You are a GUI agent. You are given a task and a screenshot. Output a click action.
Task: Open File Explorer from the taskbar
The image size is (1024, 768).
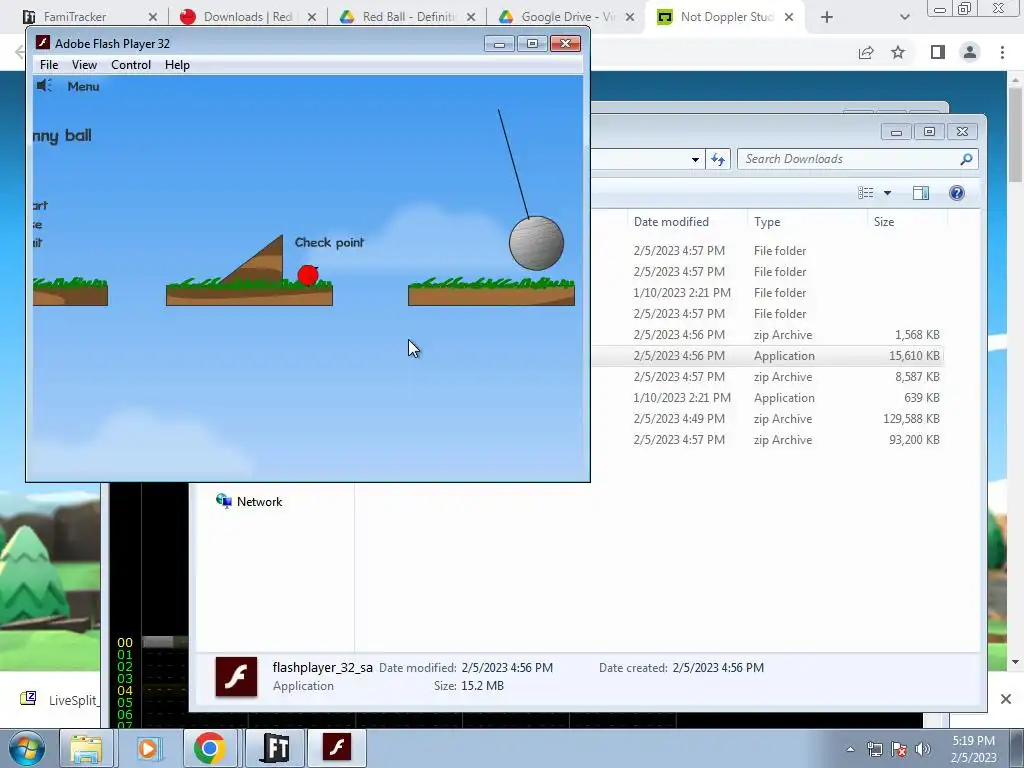tap(86, 748)
